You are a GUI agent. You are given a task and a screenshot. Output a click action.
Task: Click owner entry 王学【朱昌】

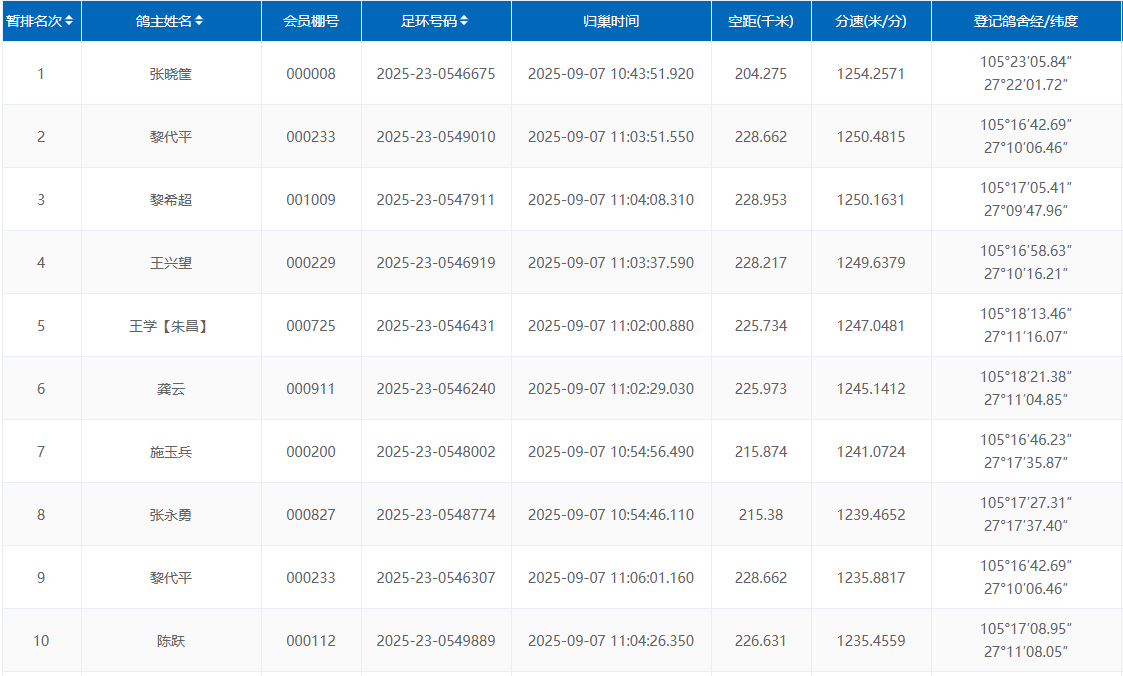pos(171,326)
